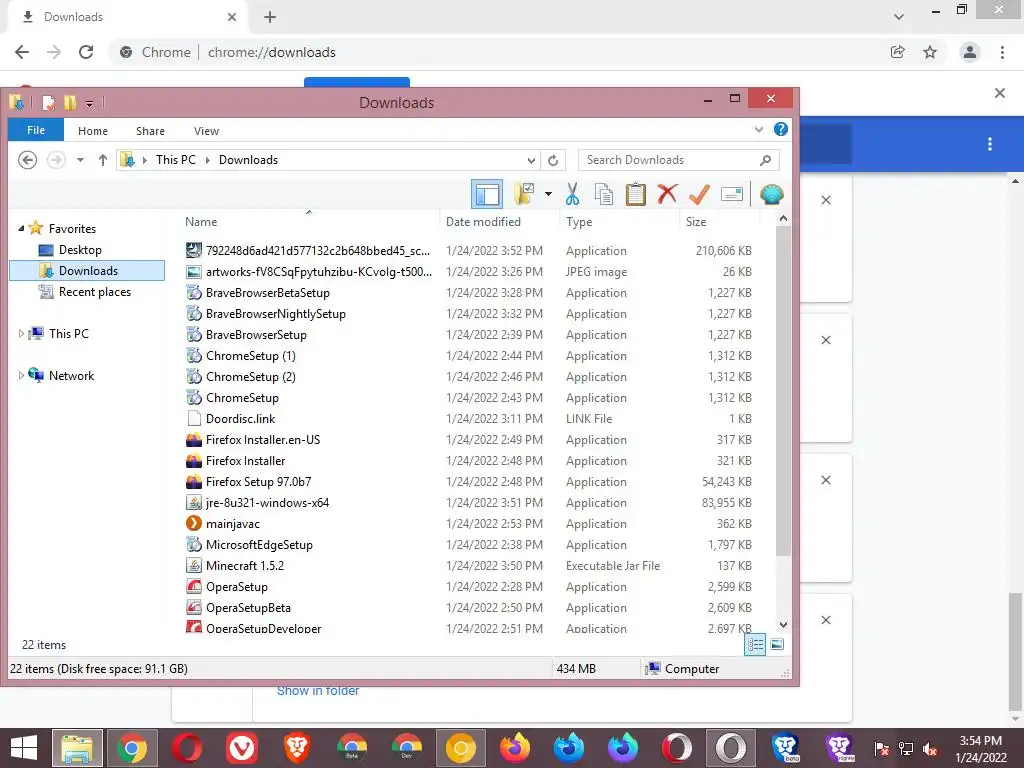Open Firefox from the taskbar
Screen dimensions: 1024x768
point(515,748)
